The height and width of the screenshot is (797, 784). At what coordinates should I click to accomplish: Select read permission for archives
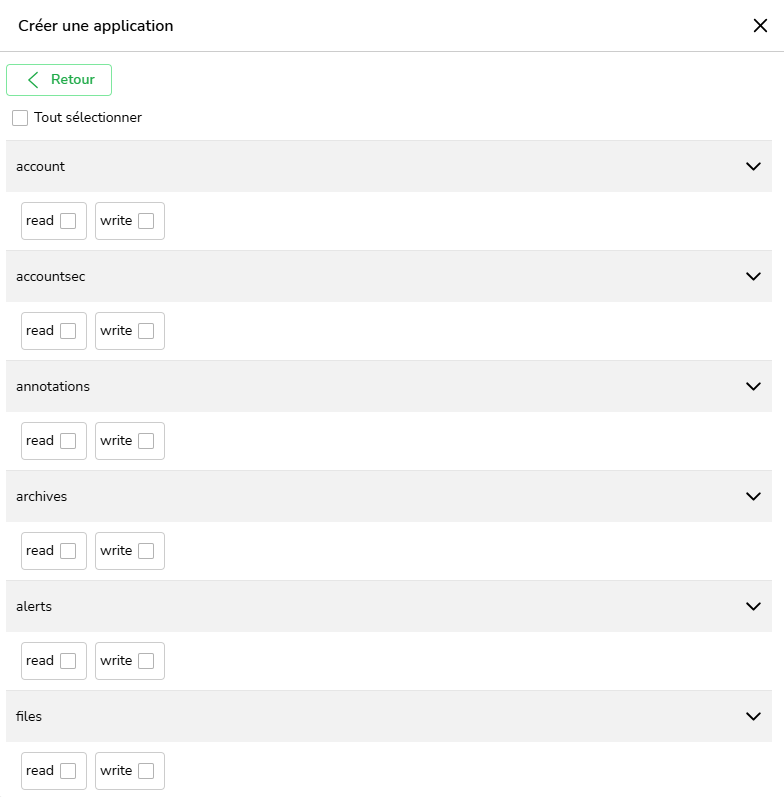click(x=68, y=551)
